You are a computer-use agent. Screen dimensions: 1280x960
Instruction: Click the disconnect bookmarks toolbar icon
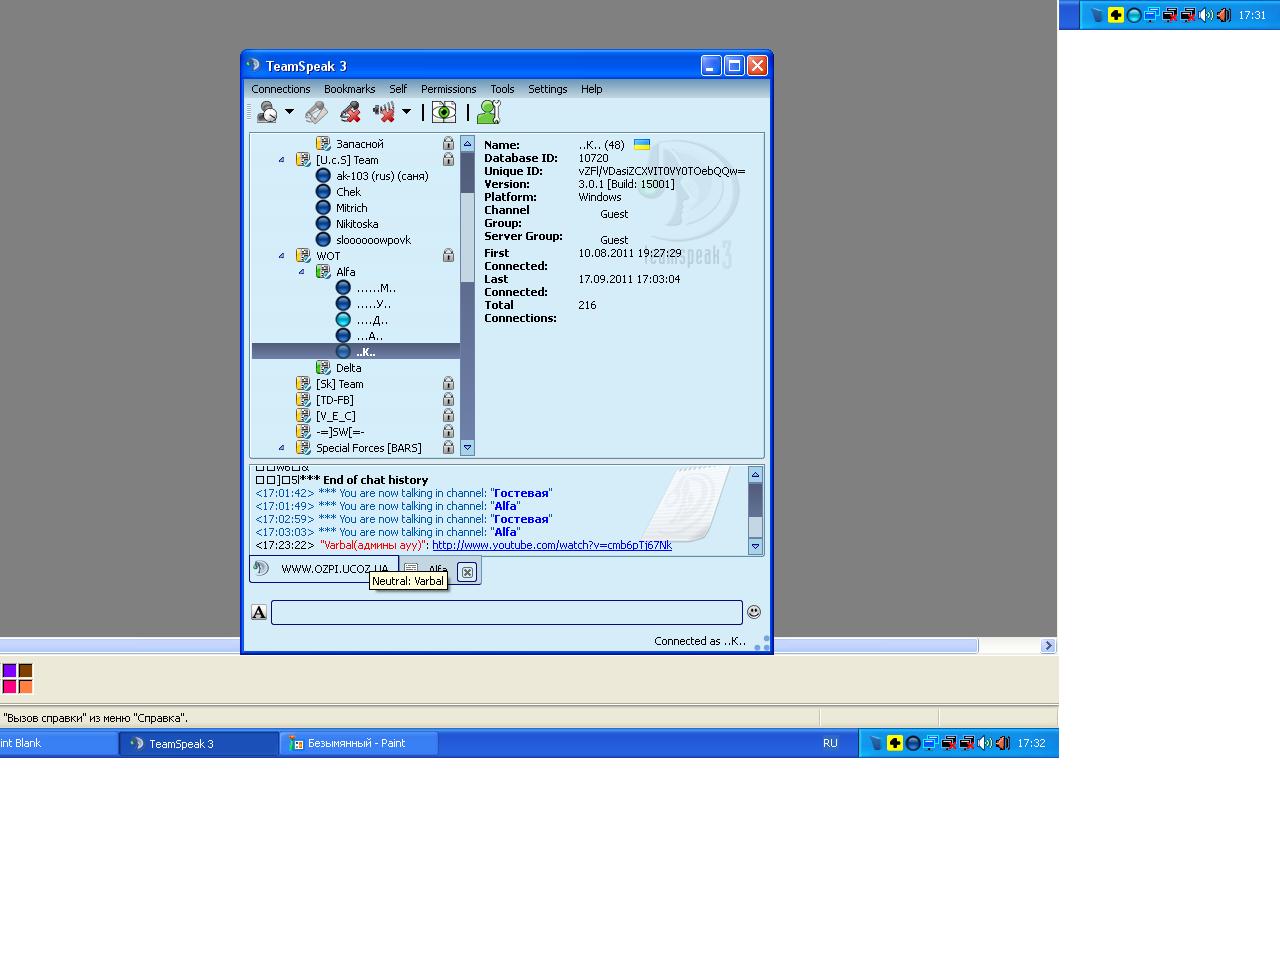[316, 112]
